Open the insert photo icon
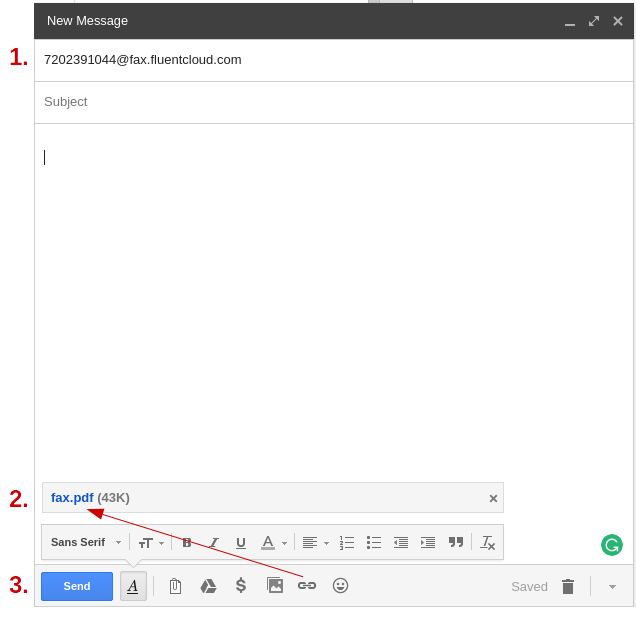The height and width of the screenshot is (629, 636). point(275,586)
